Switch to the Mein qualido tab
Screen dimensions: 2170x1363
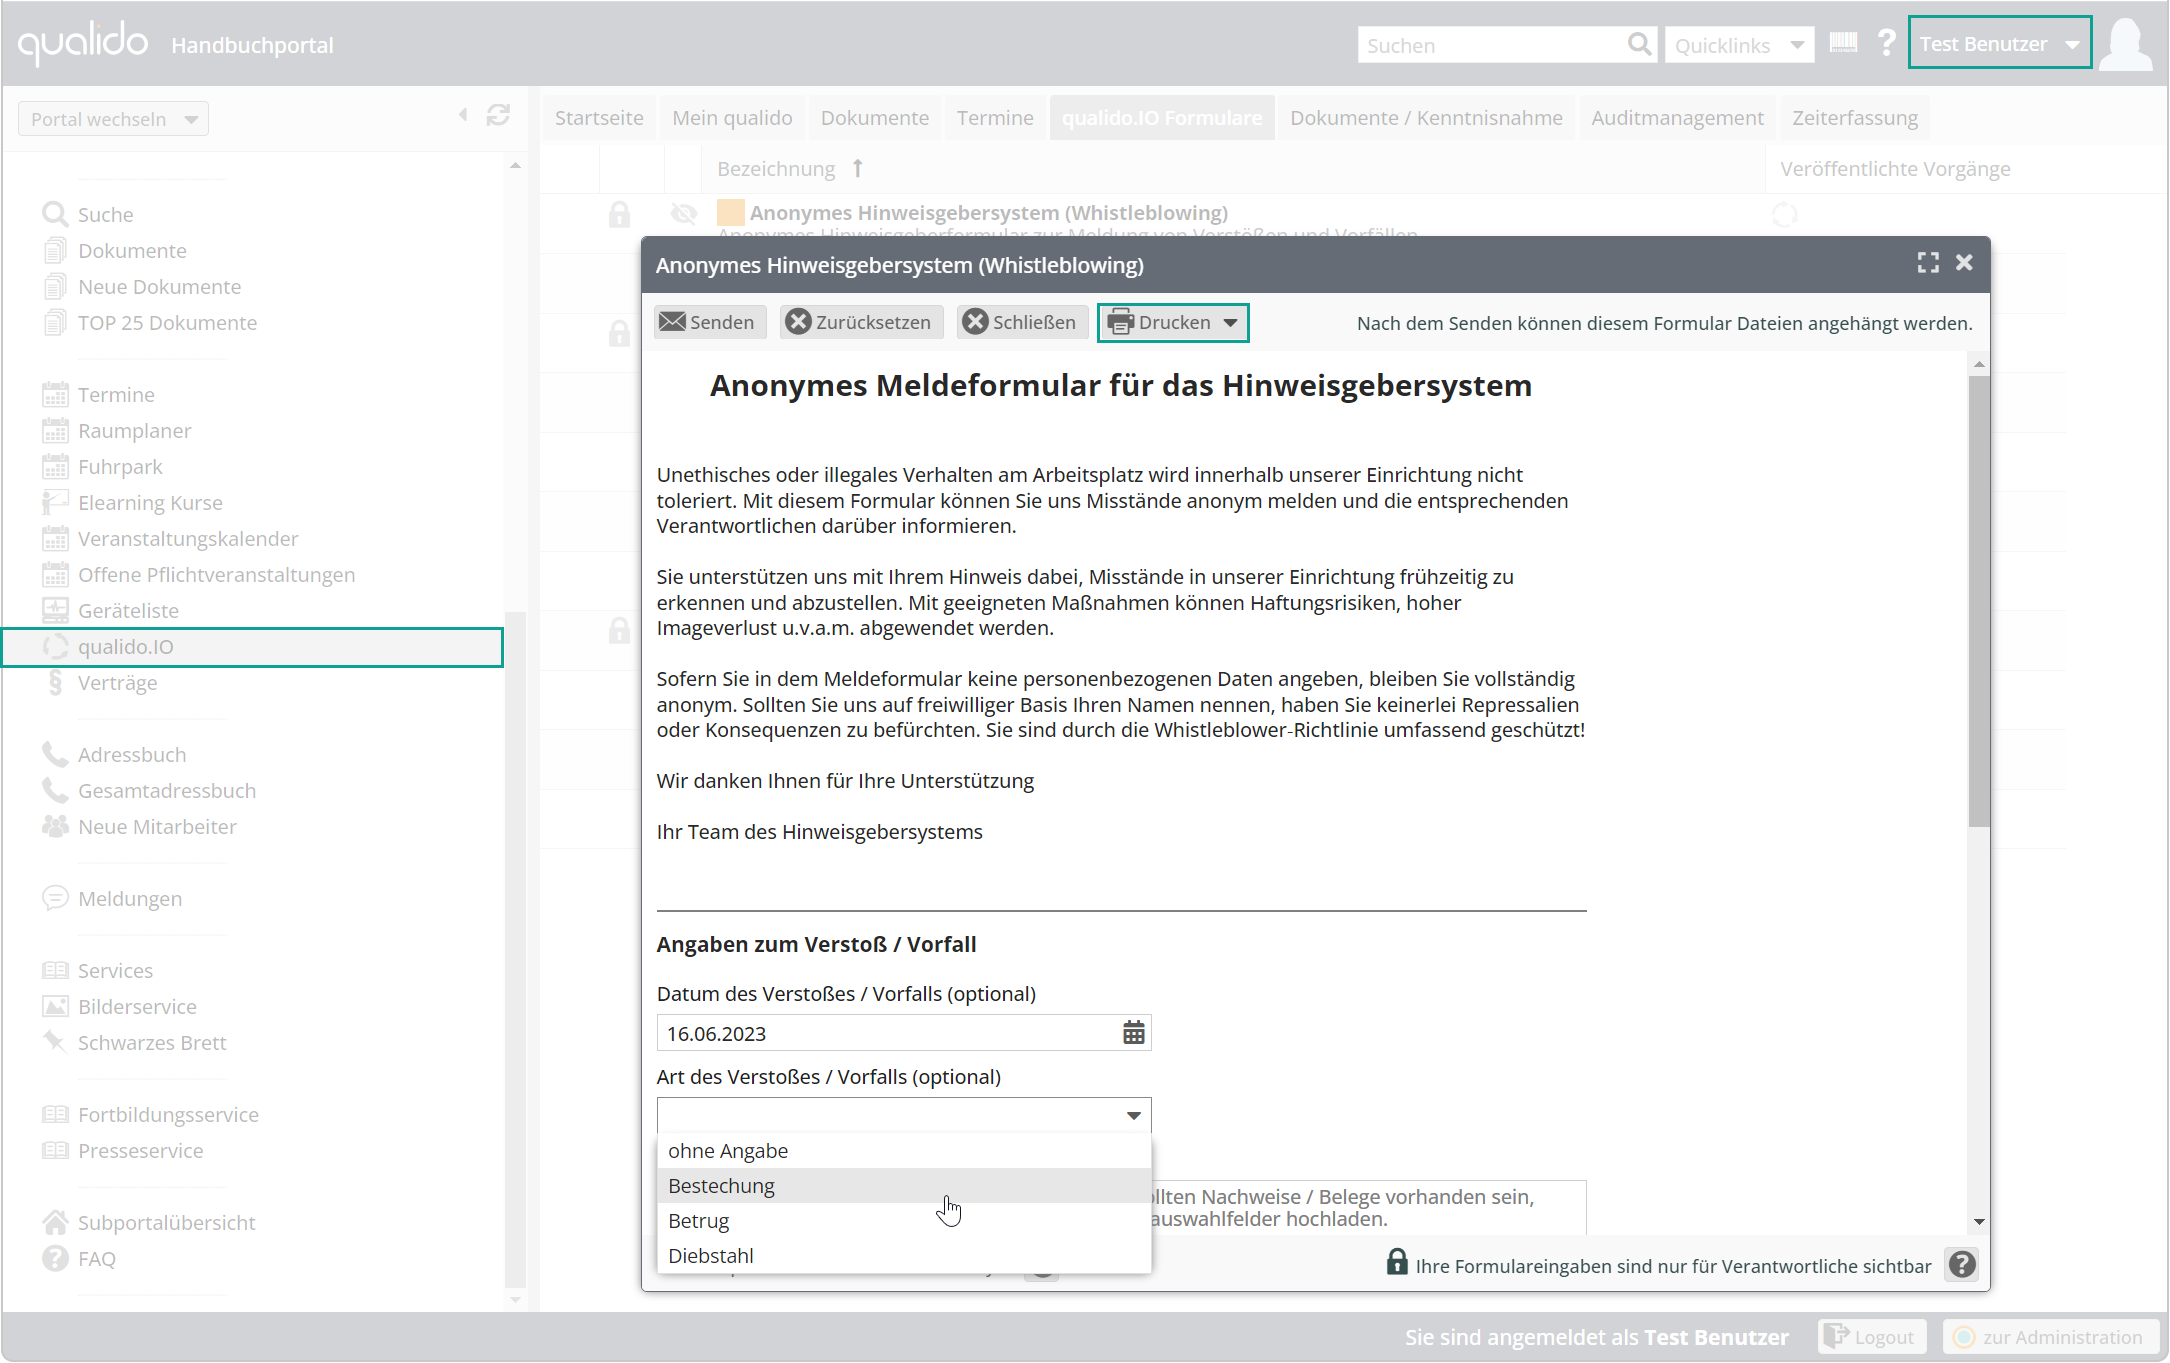pos(732,118)
